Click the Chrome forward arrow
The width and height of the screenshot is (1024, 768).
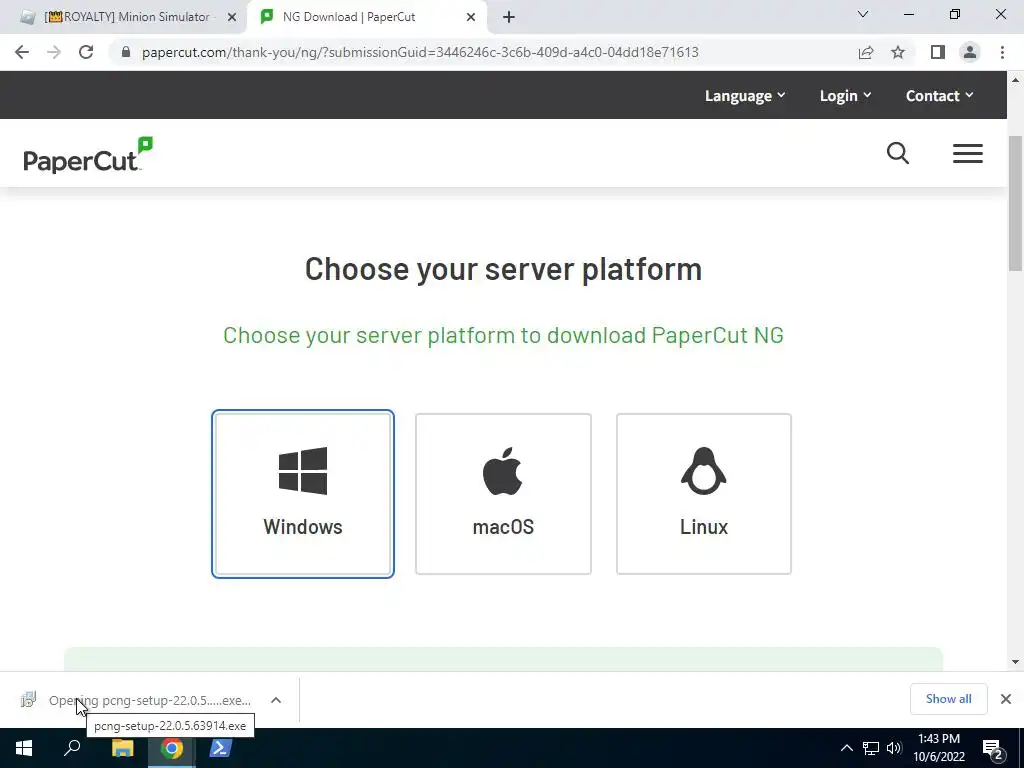point(54,52)
